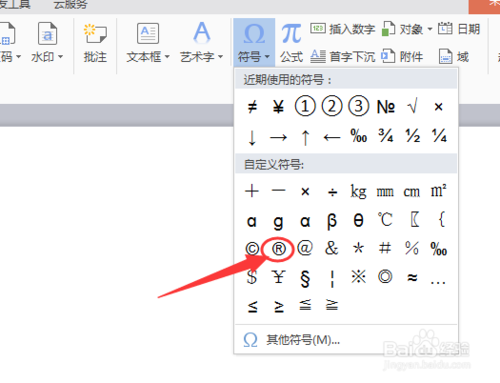
Task: Click 首字下沉 drop cap
Action: point(343,57)
